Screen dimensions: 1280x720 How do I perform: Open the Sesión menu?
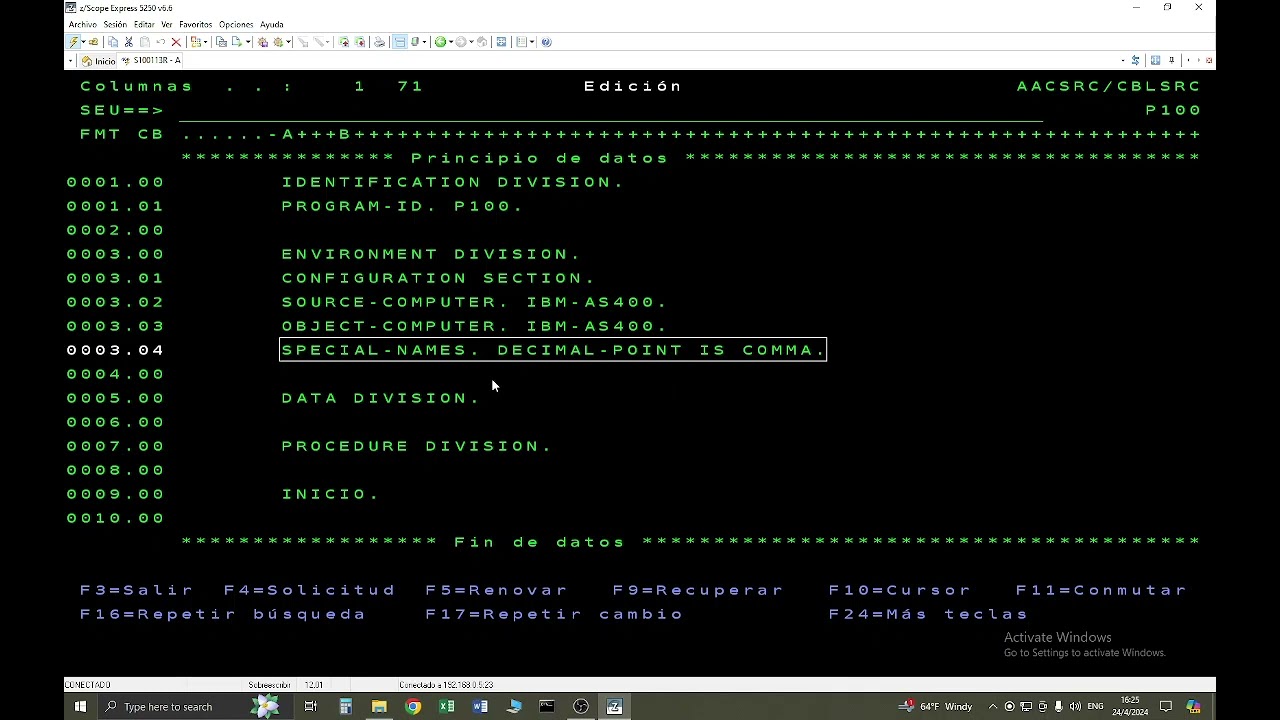click(115, 24)
